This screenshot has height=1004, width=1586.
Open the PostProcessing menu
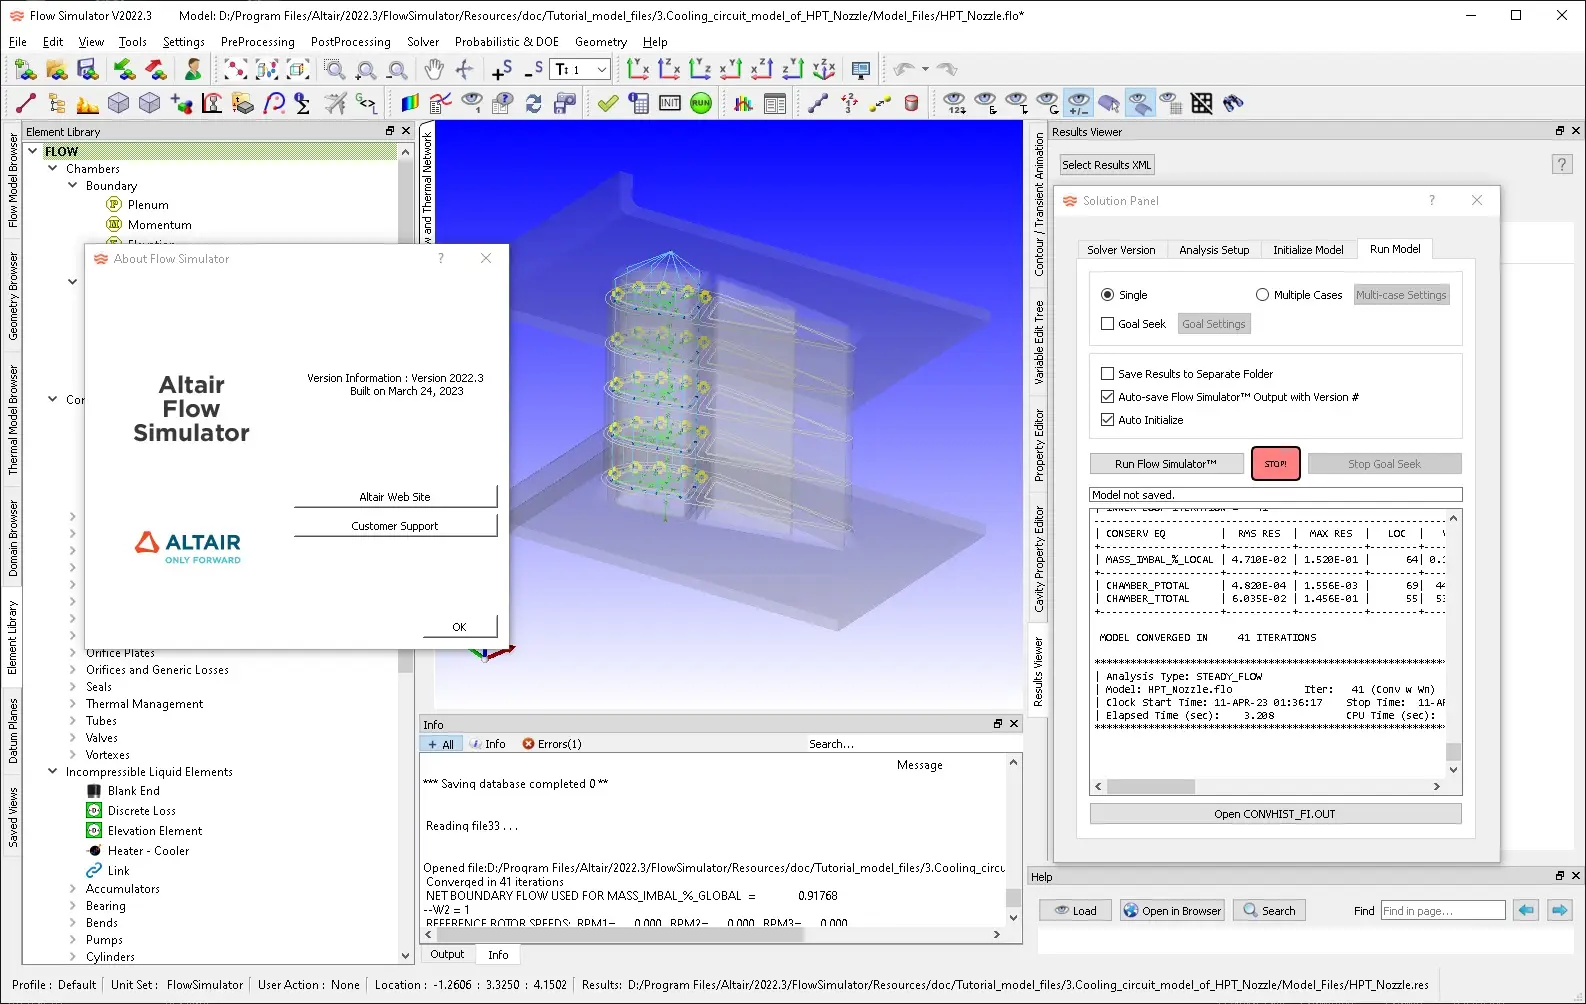coord(351,42)
